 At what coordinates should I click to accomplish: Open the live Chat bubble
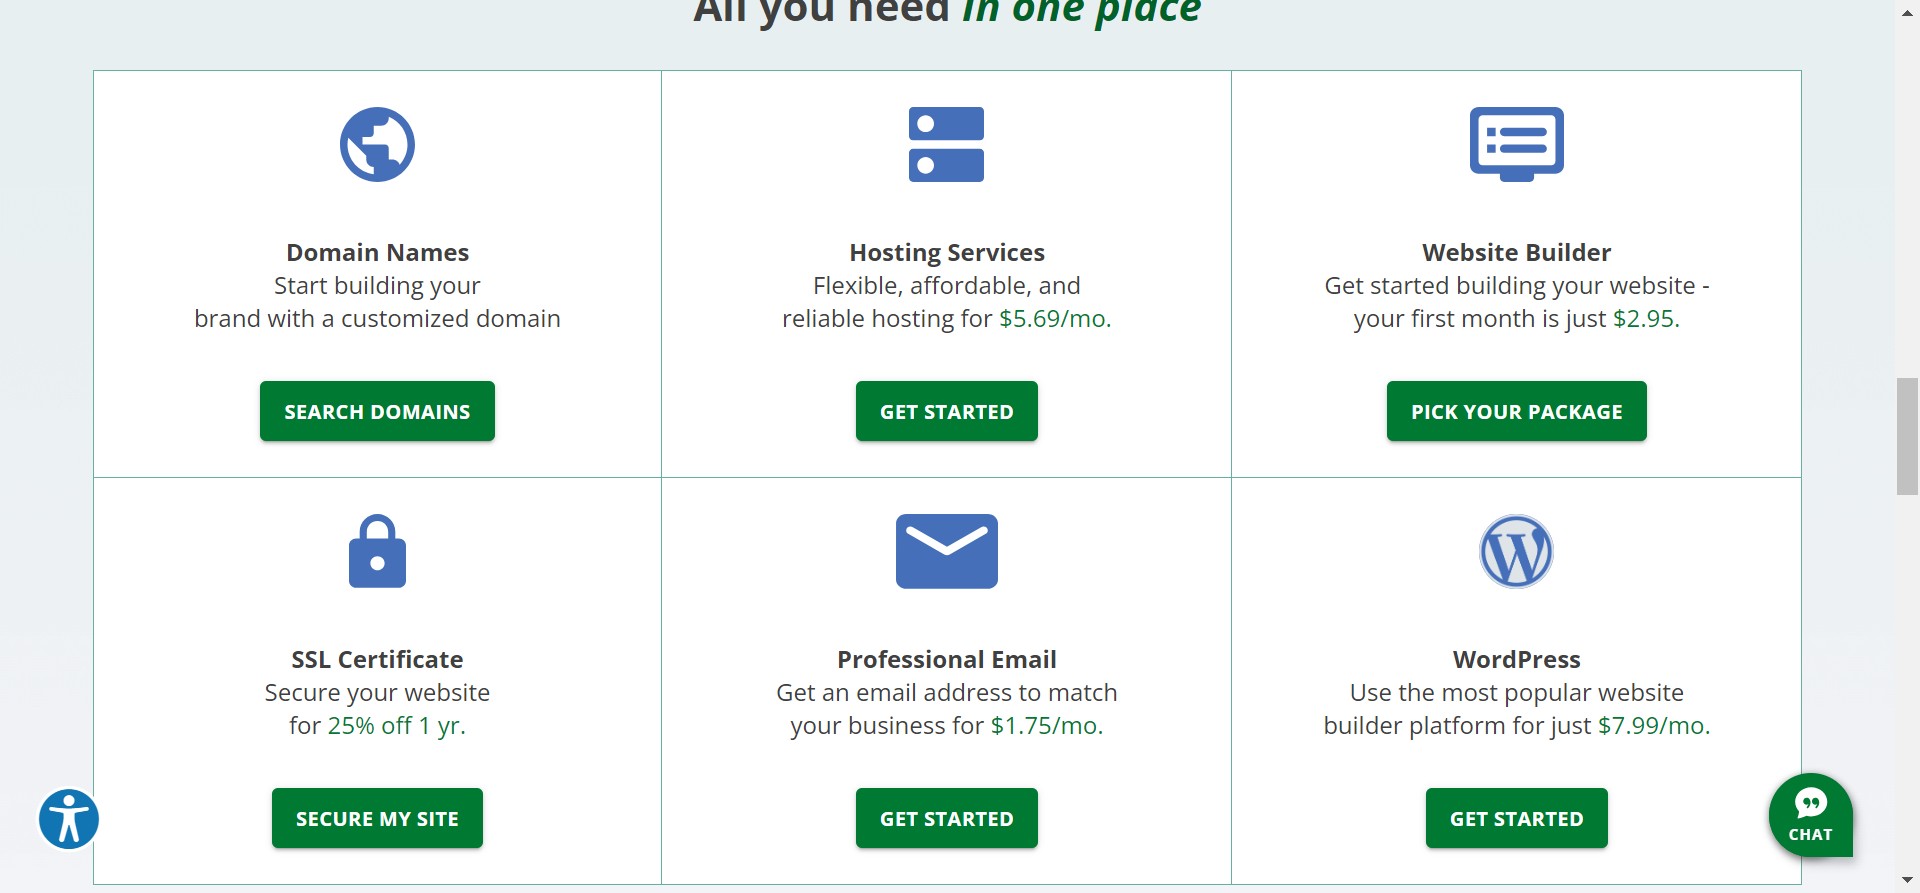pos(1810,815)
